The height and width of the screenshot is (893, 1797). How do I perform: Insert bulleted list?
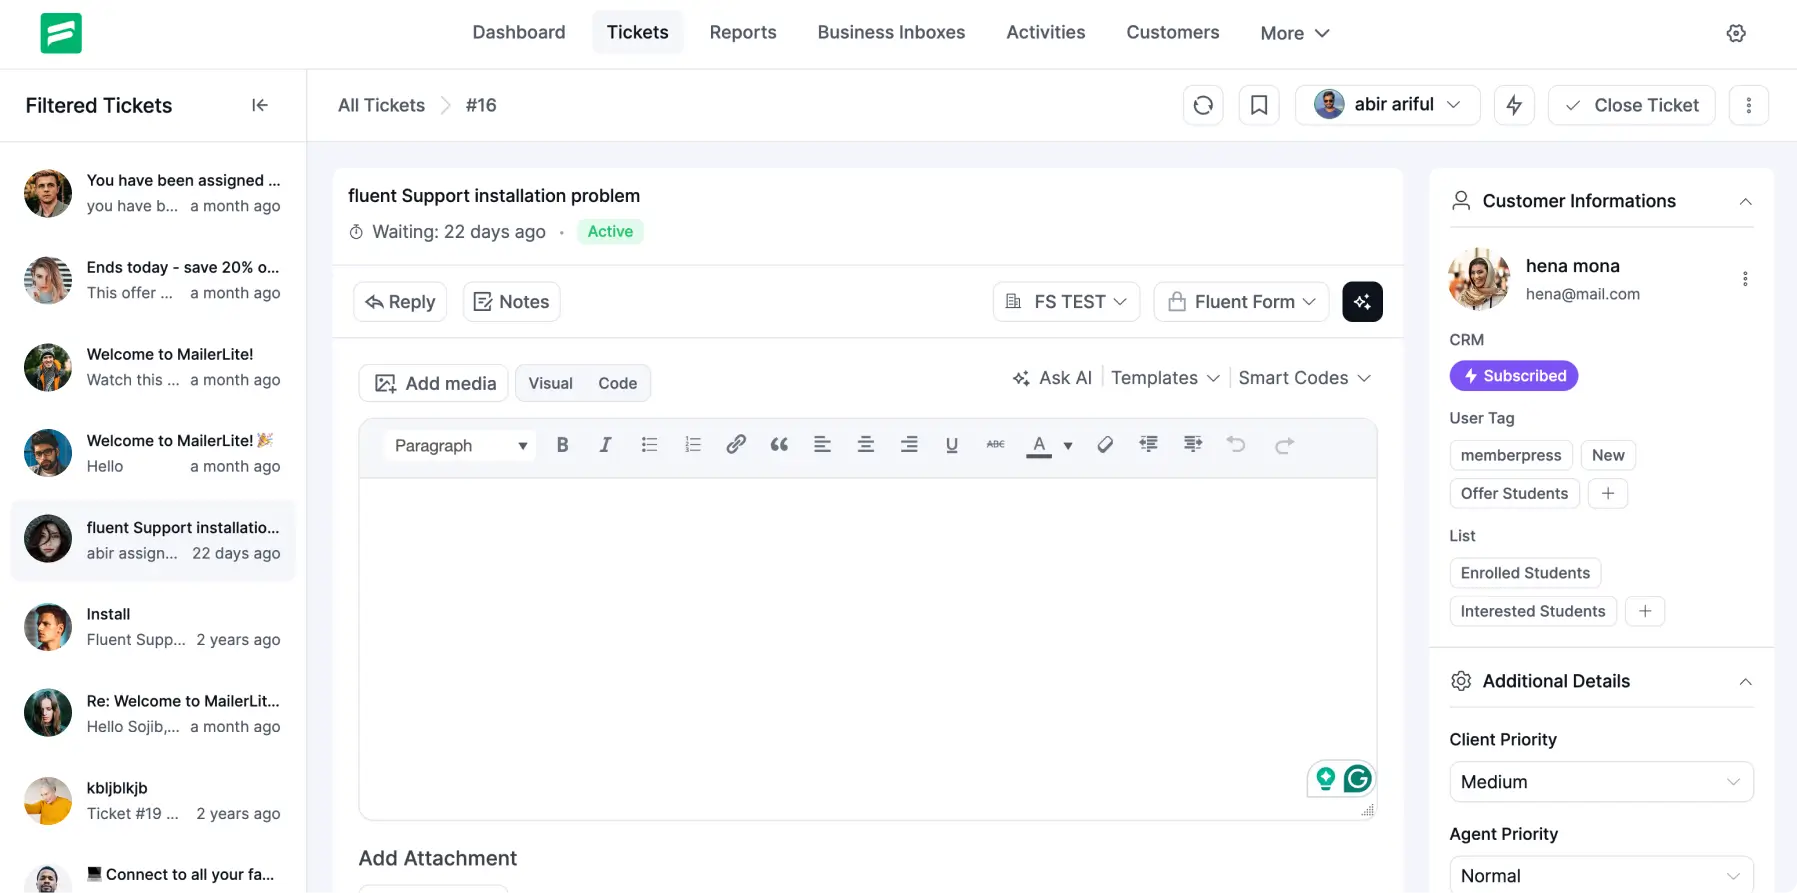click(x=649, y=445)
